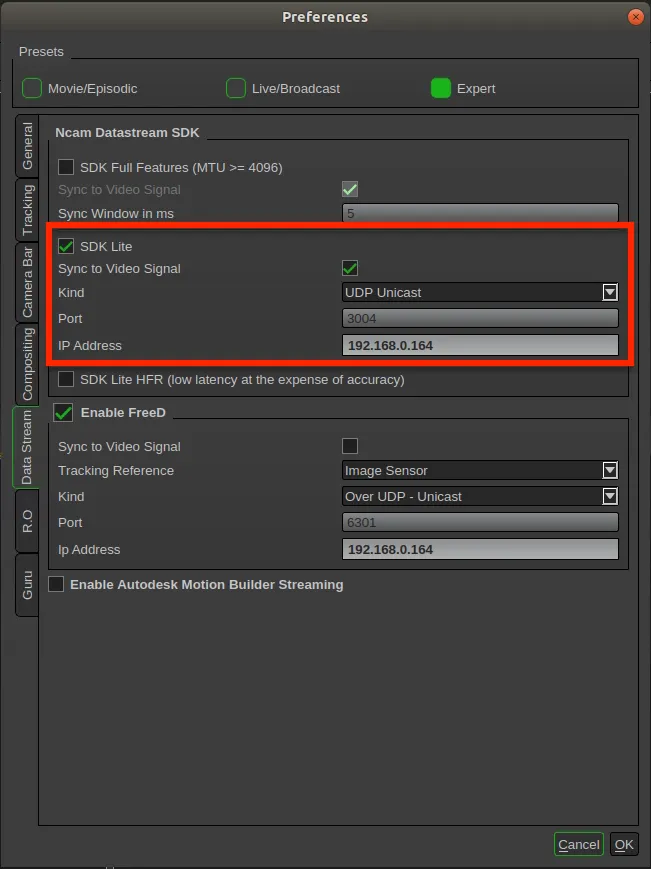Toggle SDK Lite Sync to Video Signal
This screenshot has width=651, height=869.
(350, 268)
